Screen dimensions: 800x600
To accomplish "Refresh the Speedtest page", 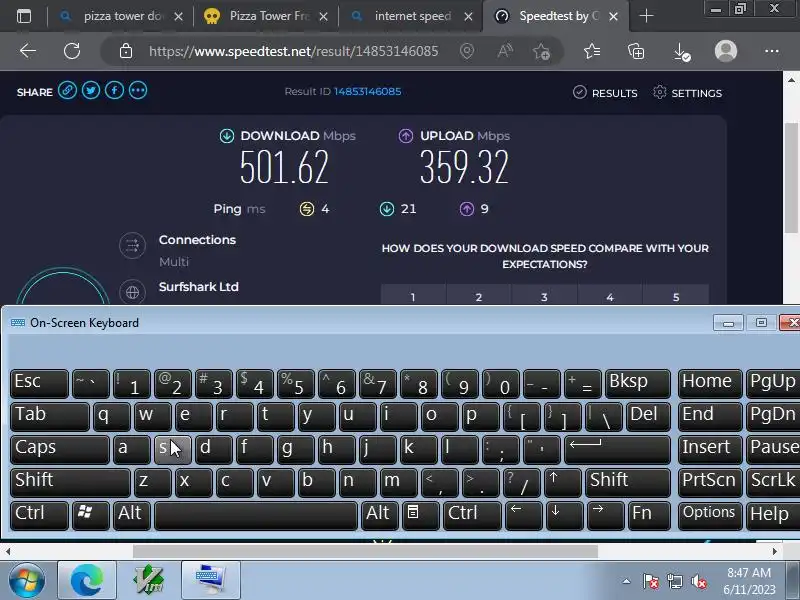I will tap(72, 51).
